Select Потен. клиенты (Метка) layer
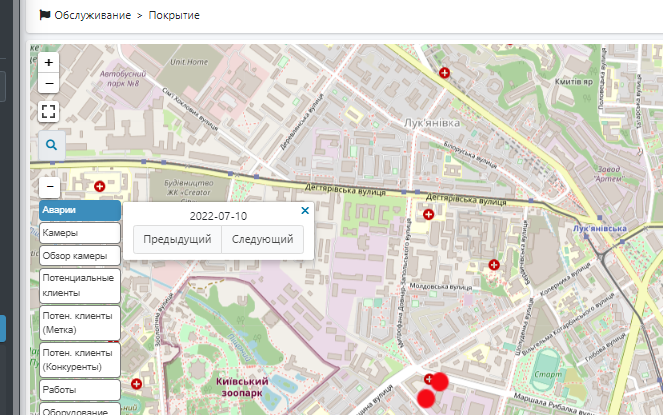663x415 pixels. (x=80, y=323)
